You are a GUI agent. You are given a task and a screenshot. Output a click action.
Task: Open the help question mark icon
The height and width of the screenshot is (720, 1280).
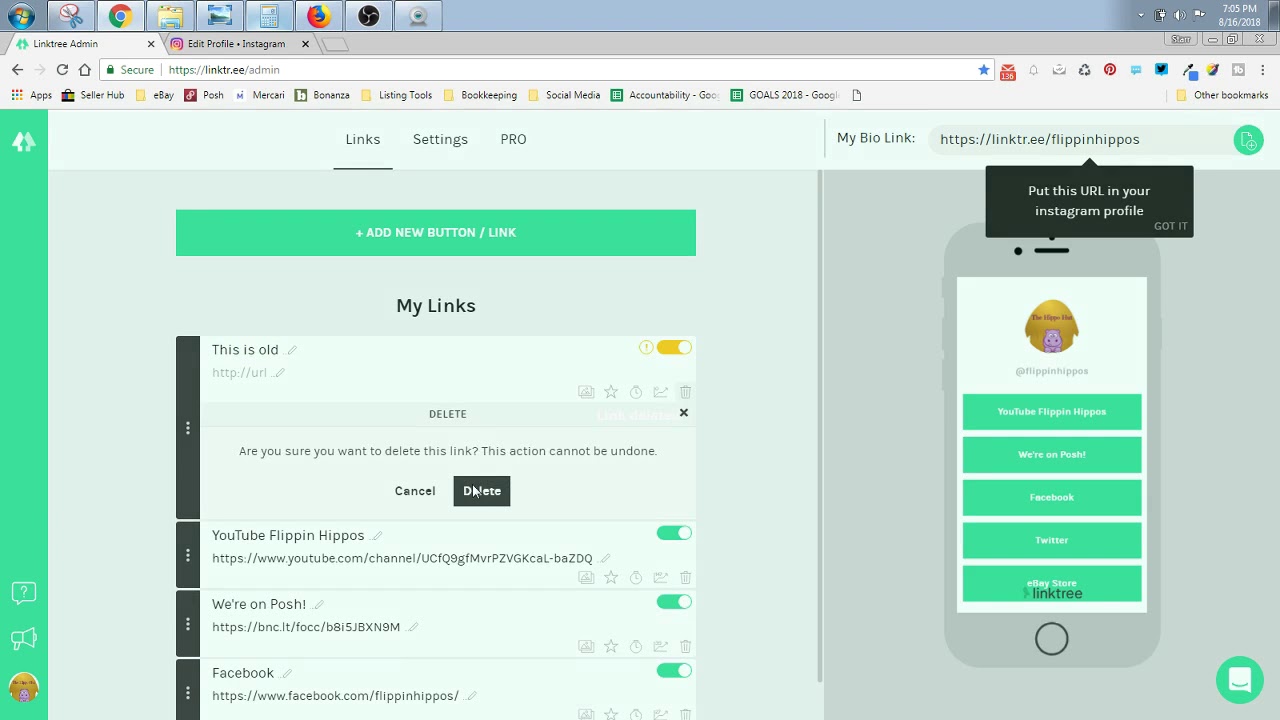pos(24,593)
